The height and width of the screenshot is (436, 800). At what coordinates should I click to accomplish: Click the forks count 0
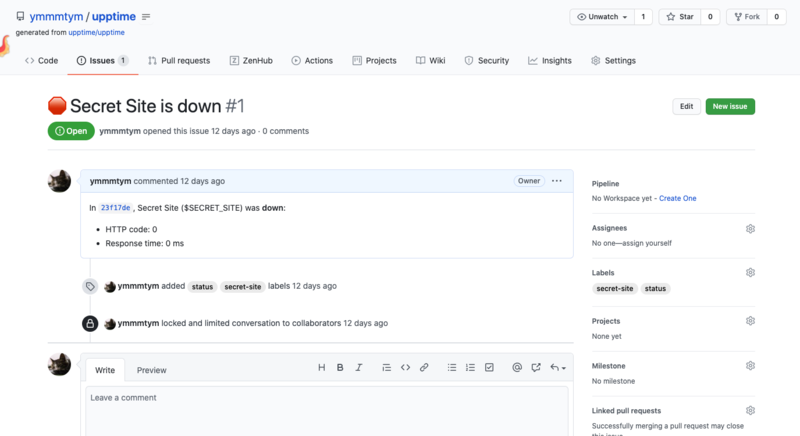[x=776, y=17]
